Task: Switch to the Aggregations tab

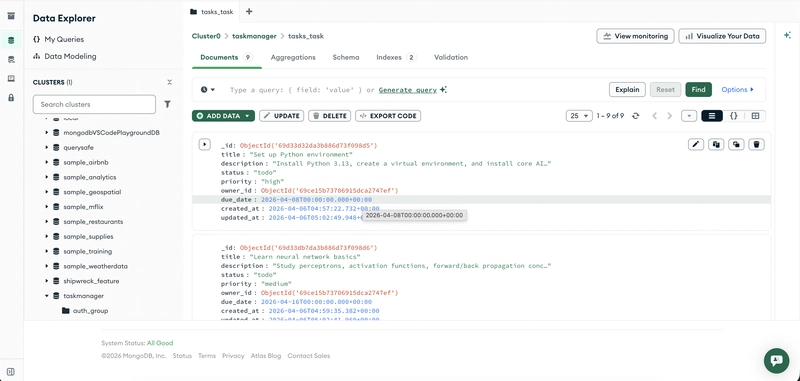Action: click(x=293, y=58)
